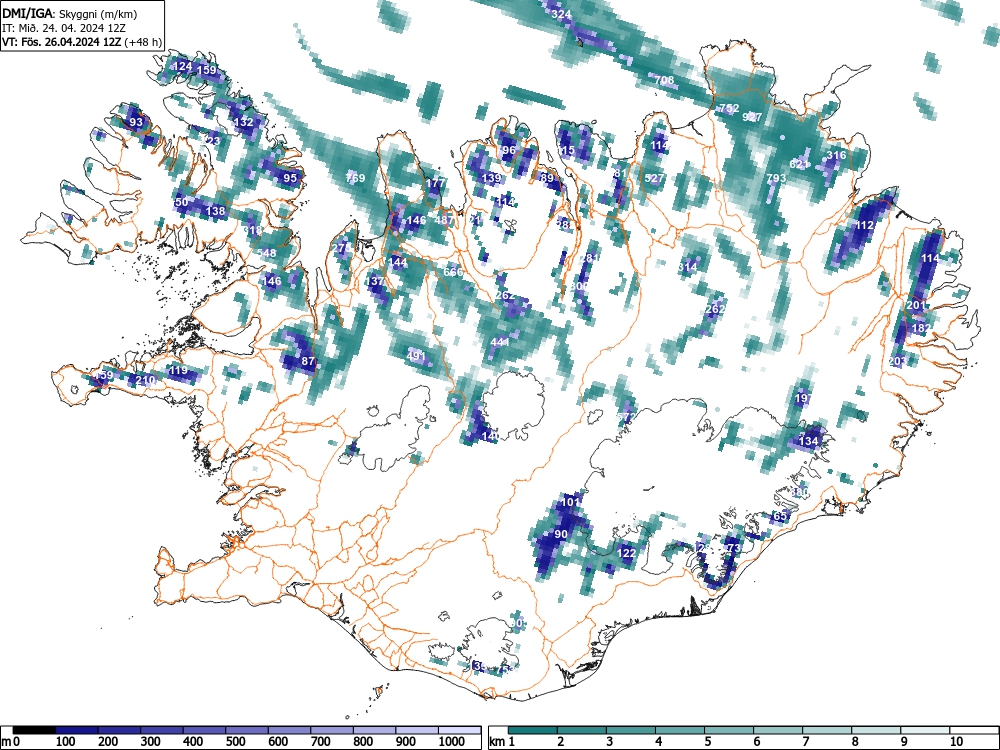
Task: Click the dark blue 100–200 m legend swatch
Action: tap(77, 730)
